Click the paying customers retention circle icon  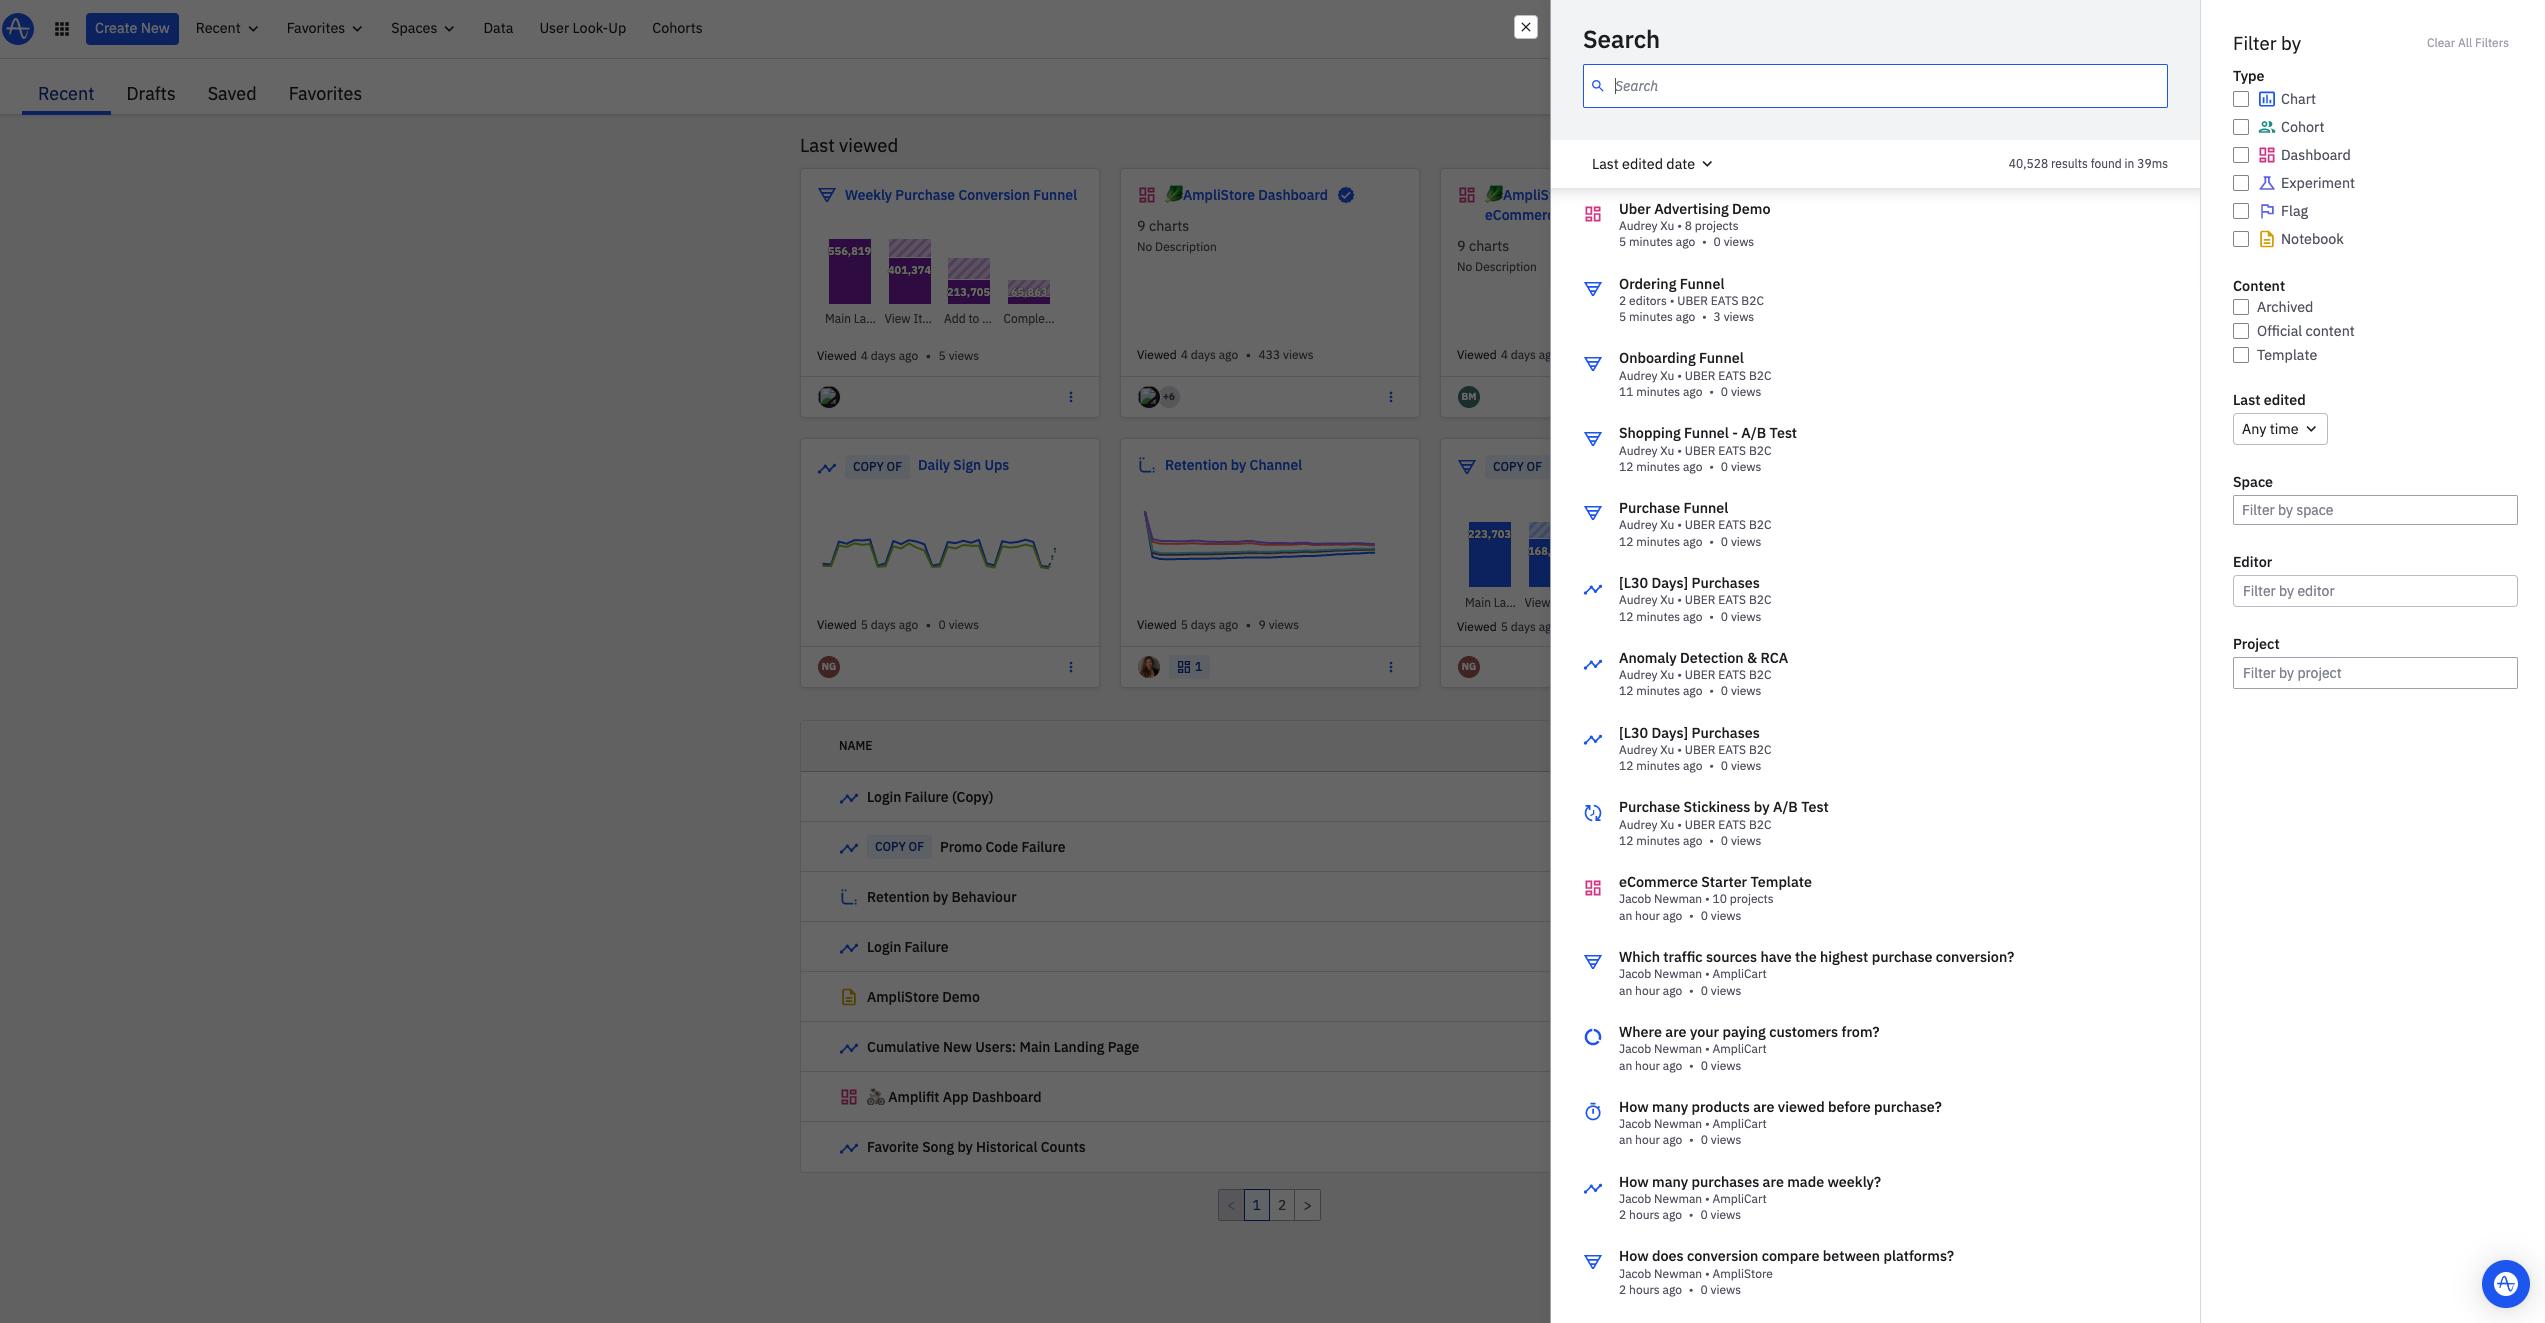click(x=1593, y=1037)
